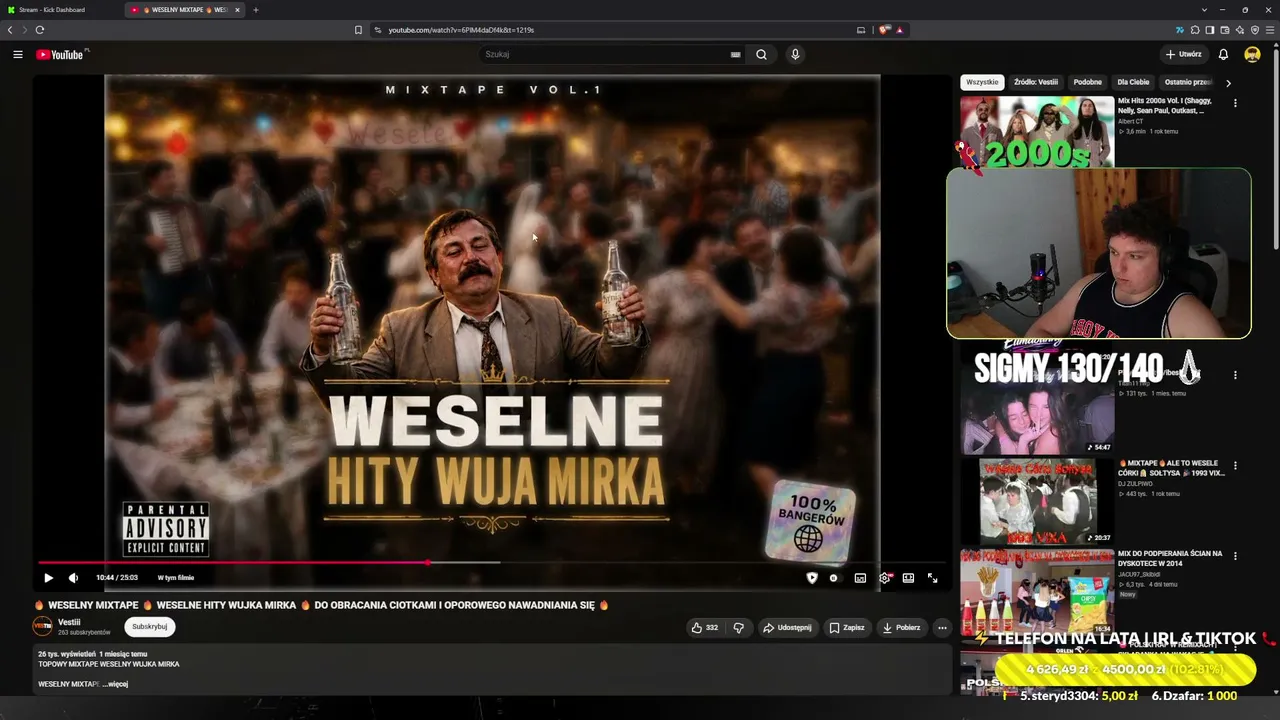Like the video with 332 likes
Screen dimensions: 1280x720
coord(704,628)
